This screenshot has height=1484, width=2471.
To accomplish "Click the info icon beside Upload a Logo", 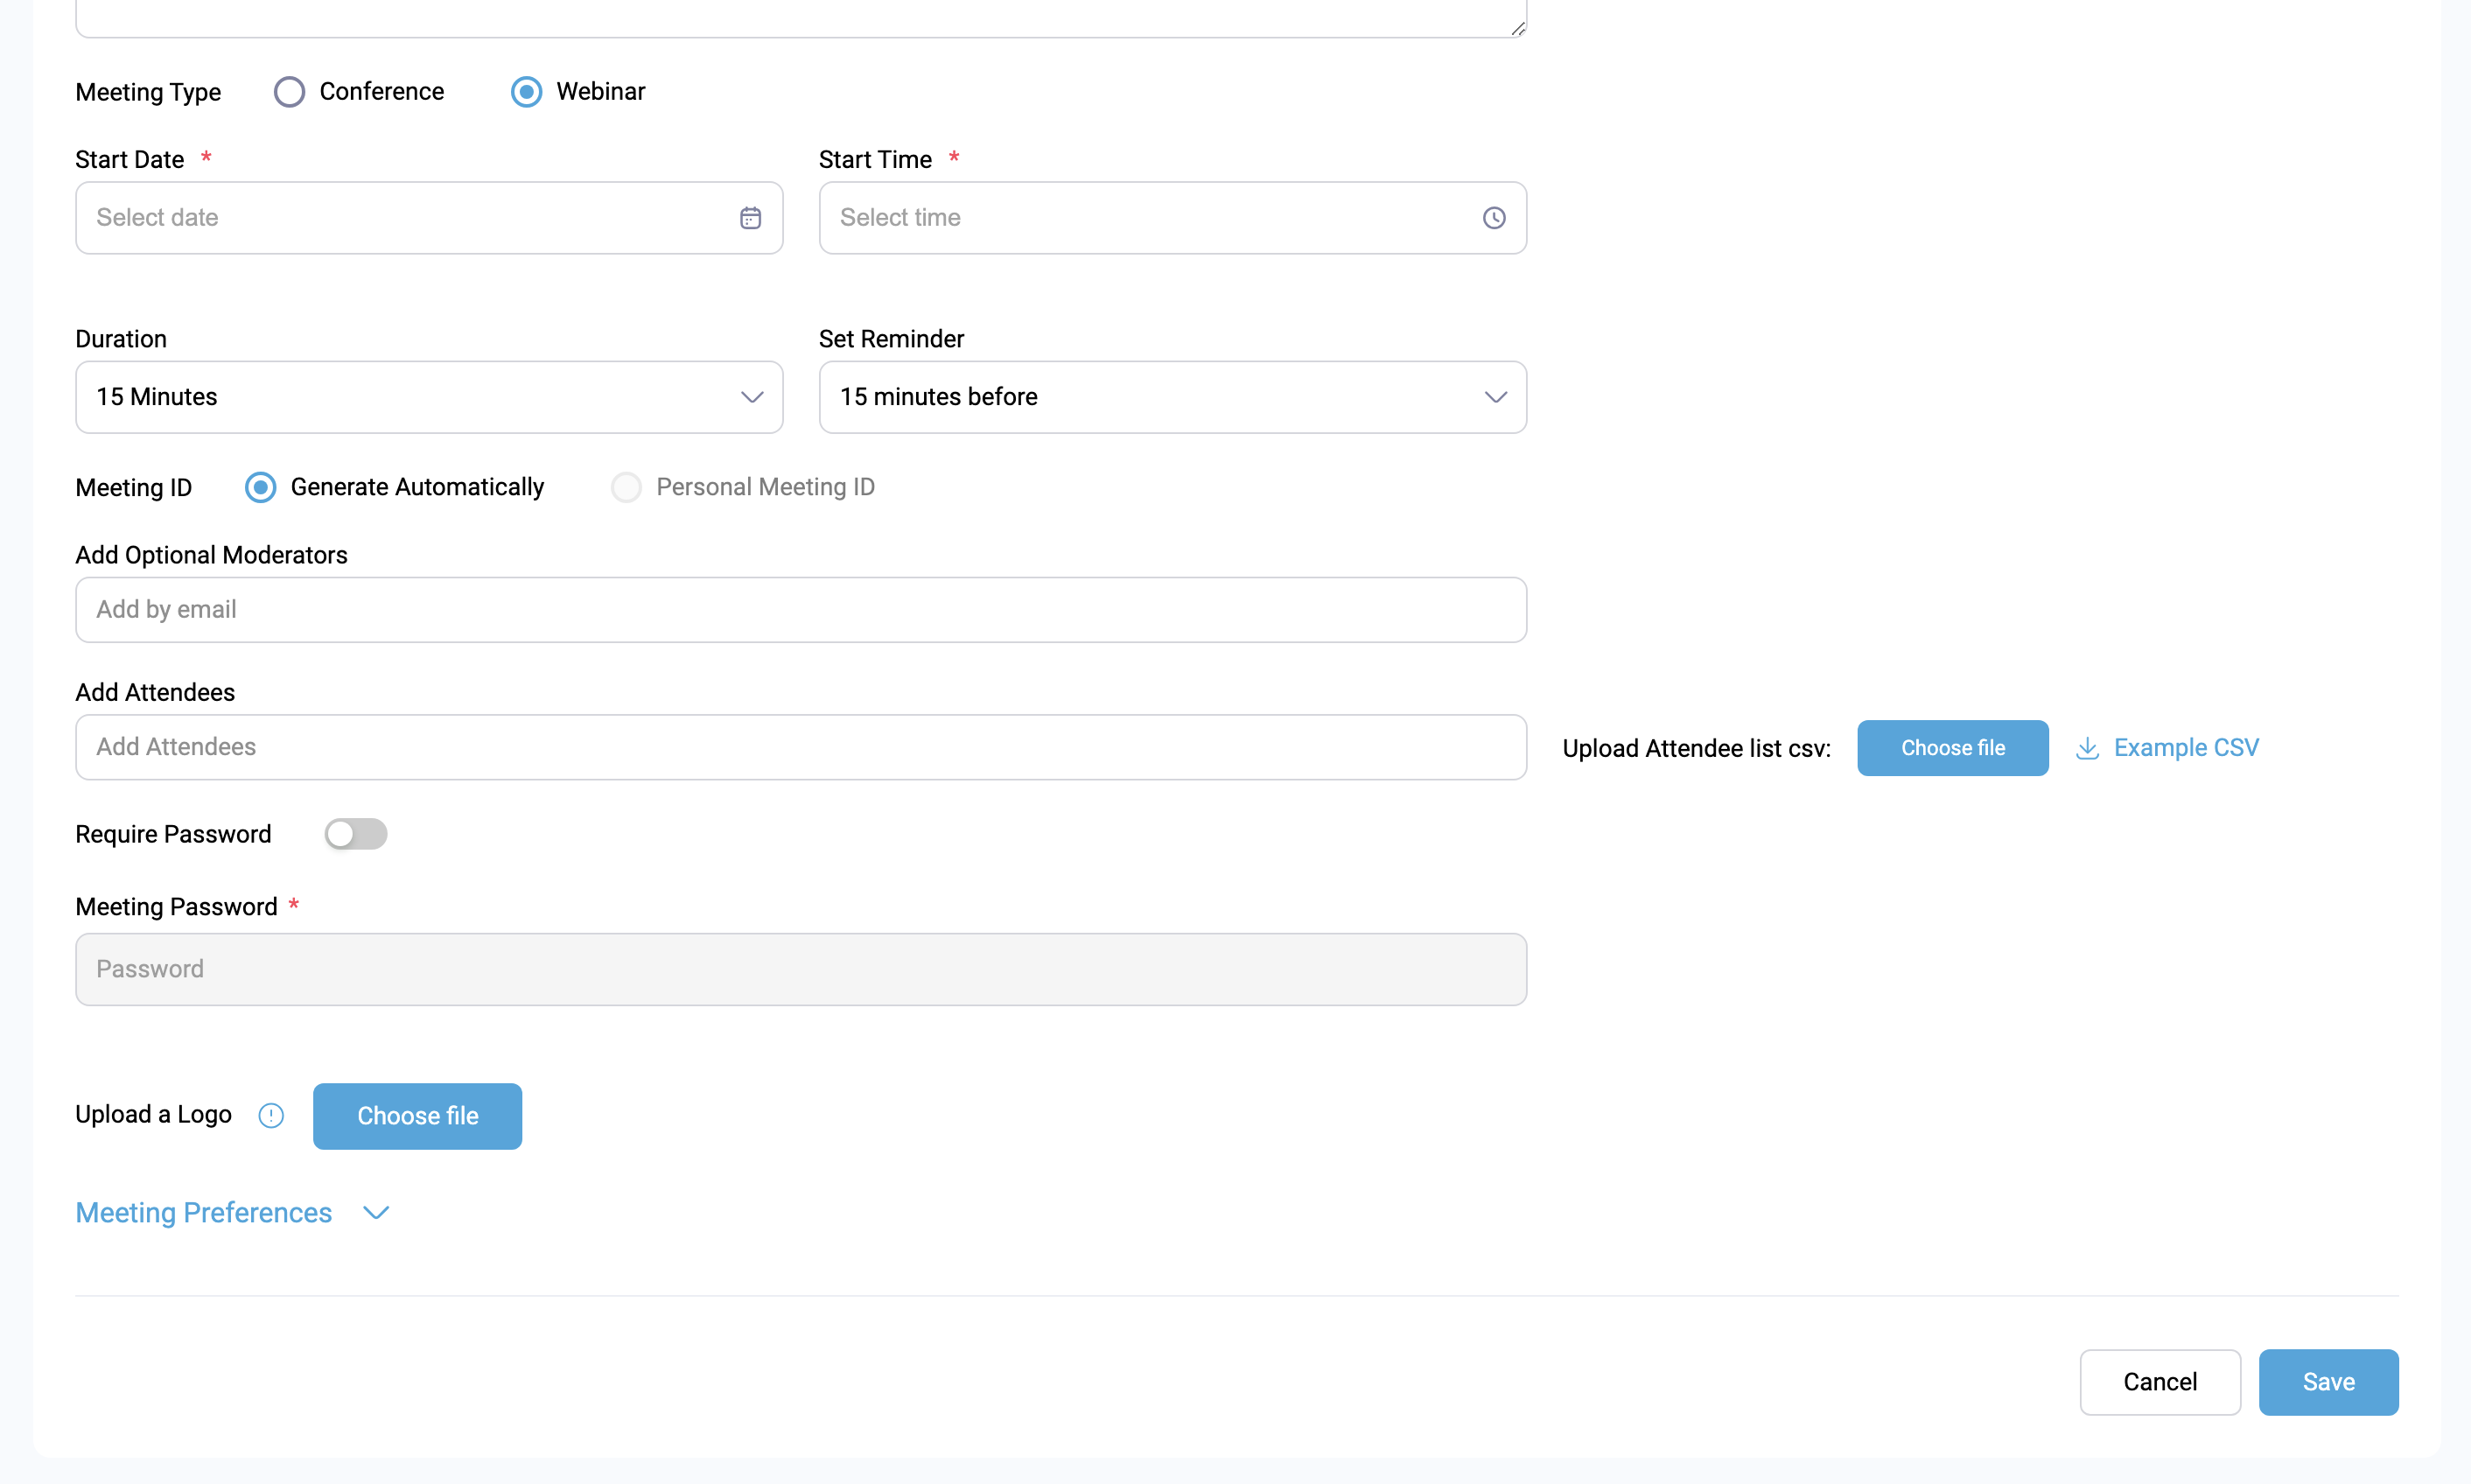I will click(271, 1115).
